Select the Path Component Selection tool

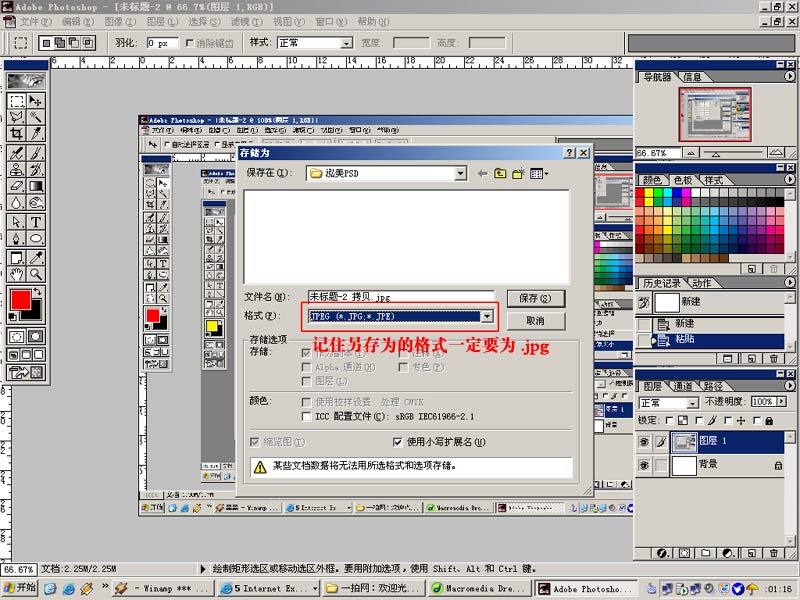16,222
